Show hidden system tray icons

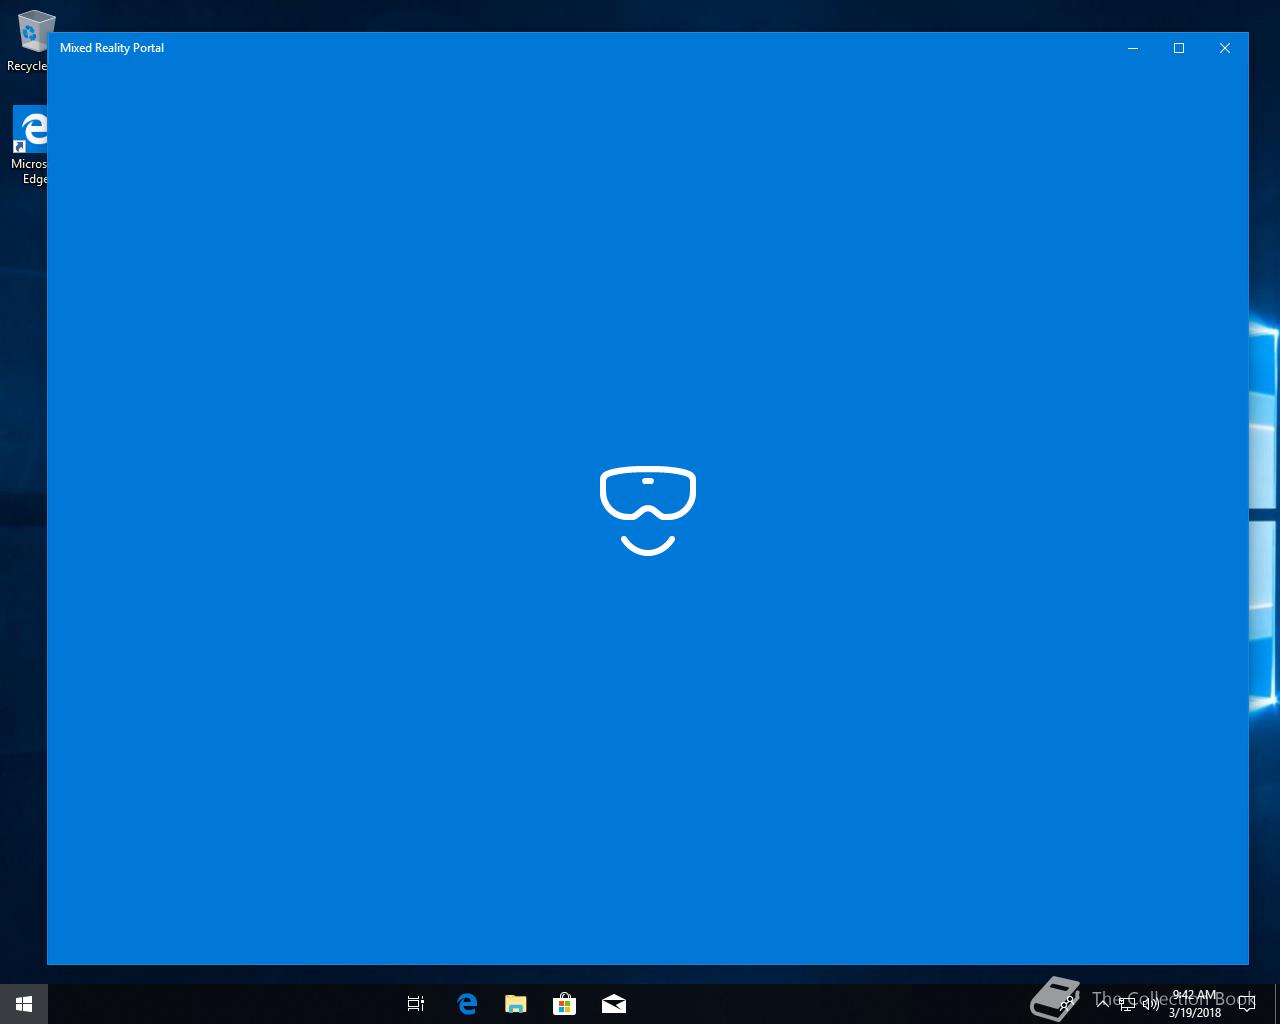click(x=1103, y=1003)
